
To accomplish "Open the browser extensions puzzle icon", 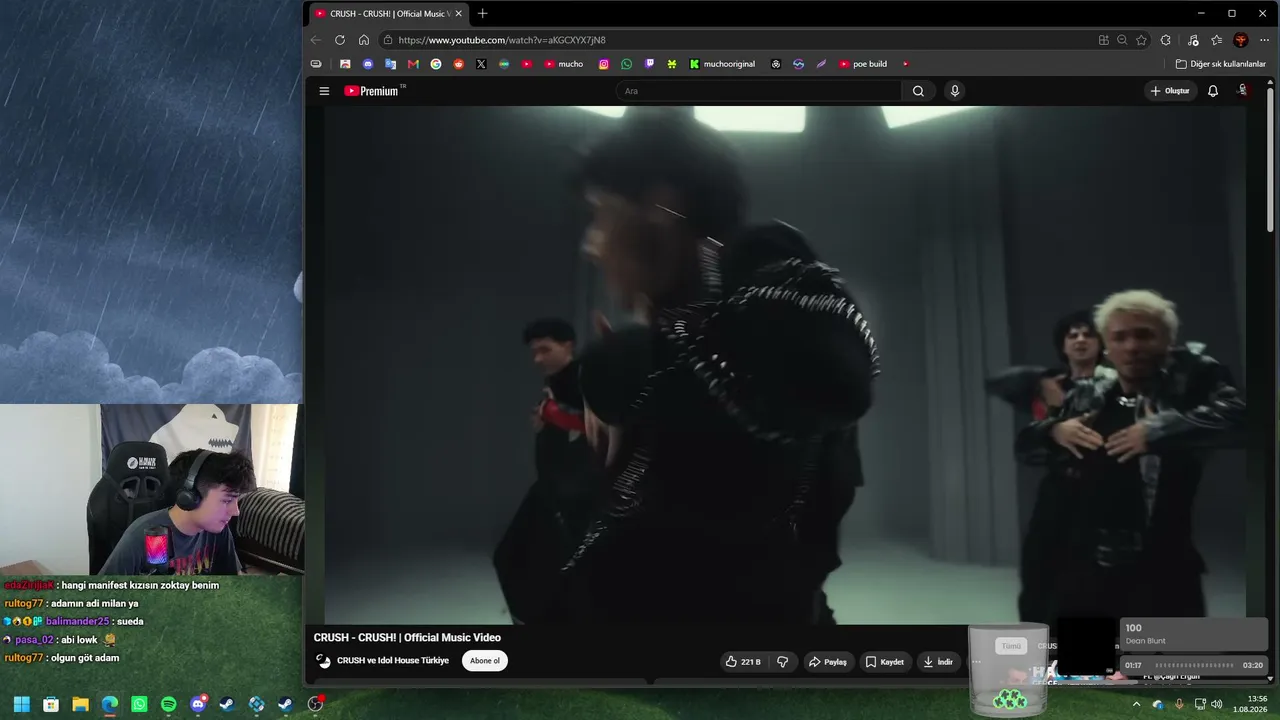I will (1166, 40).
